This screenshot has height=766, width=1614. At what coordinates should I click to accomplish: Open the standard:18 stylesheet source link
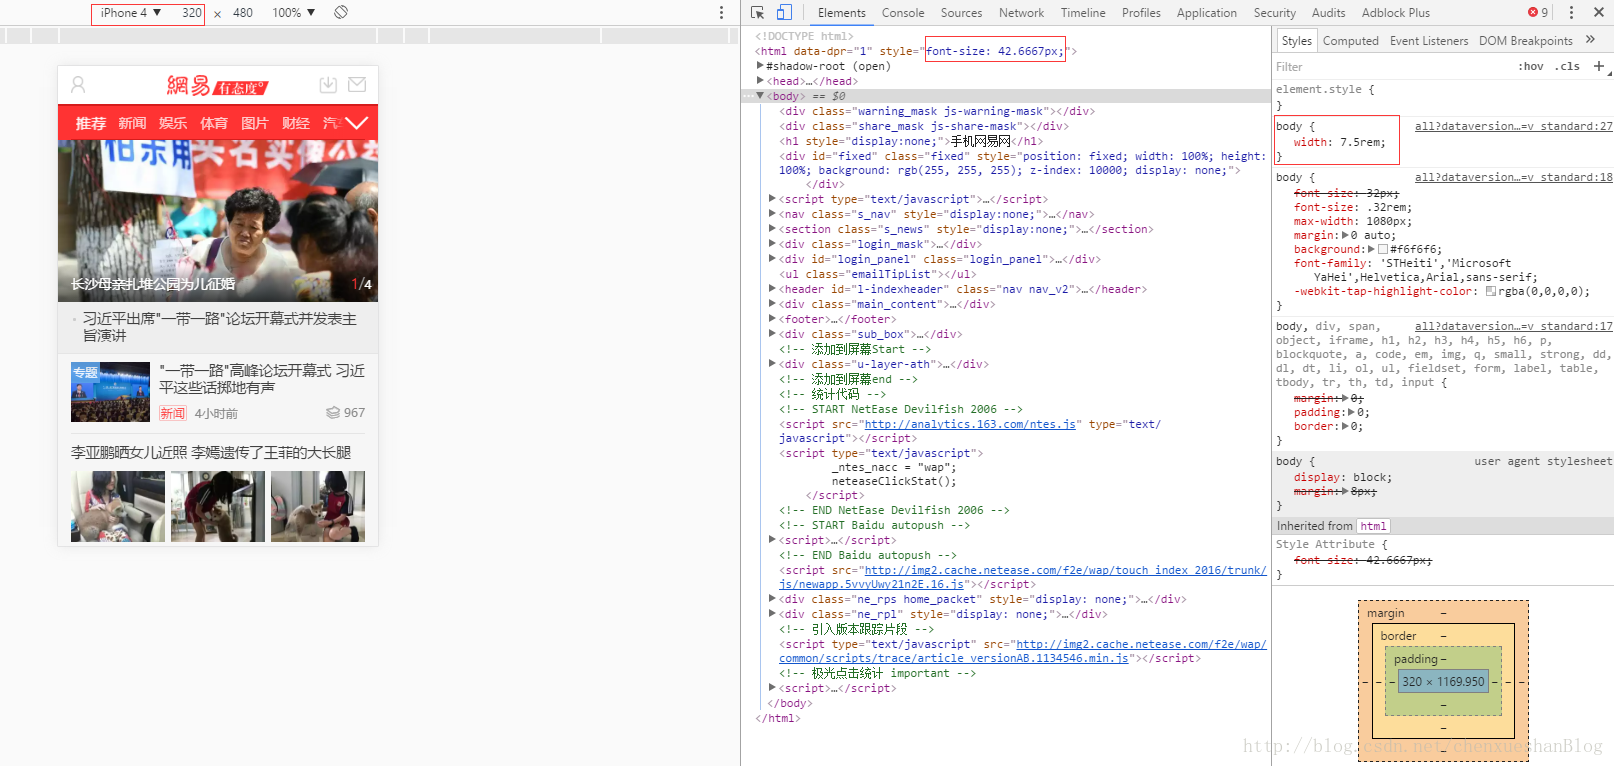(x=1513, y=177)
